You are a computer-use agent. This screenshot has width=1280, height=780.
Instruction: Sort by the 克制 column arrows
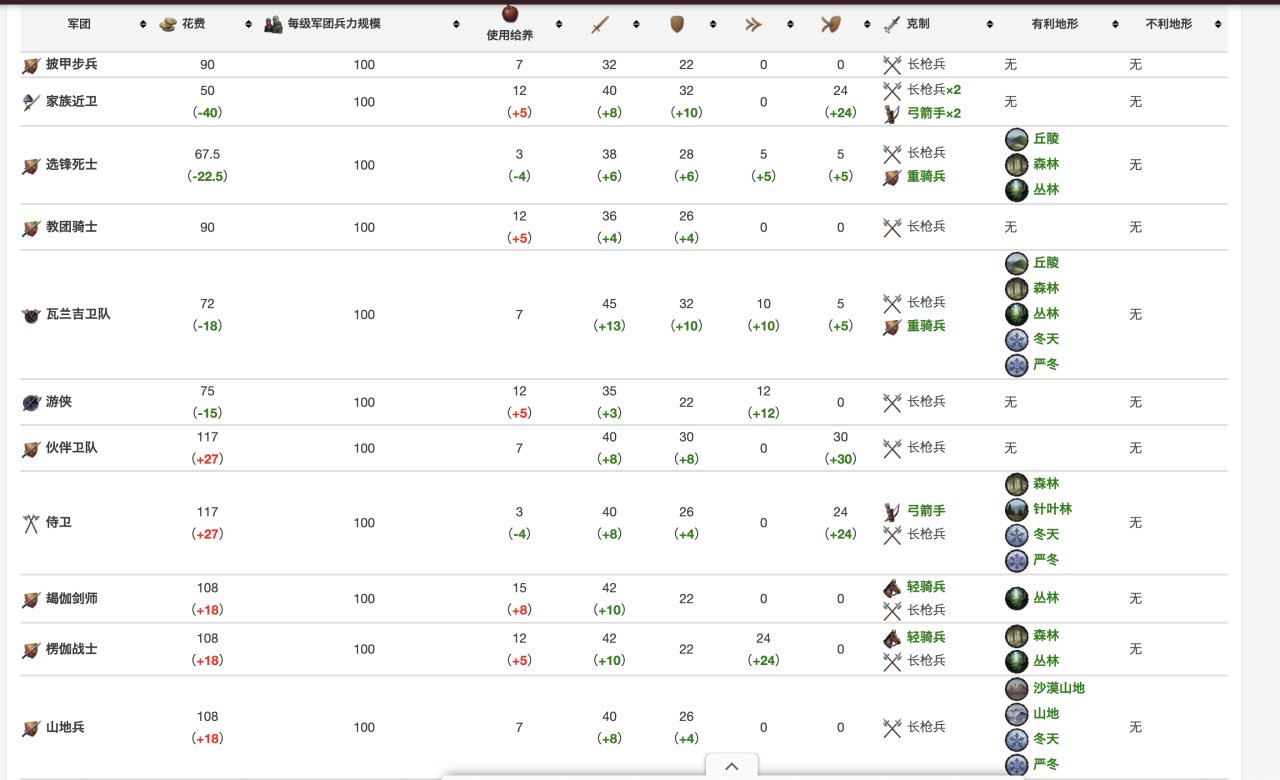coord(990,24)
